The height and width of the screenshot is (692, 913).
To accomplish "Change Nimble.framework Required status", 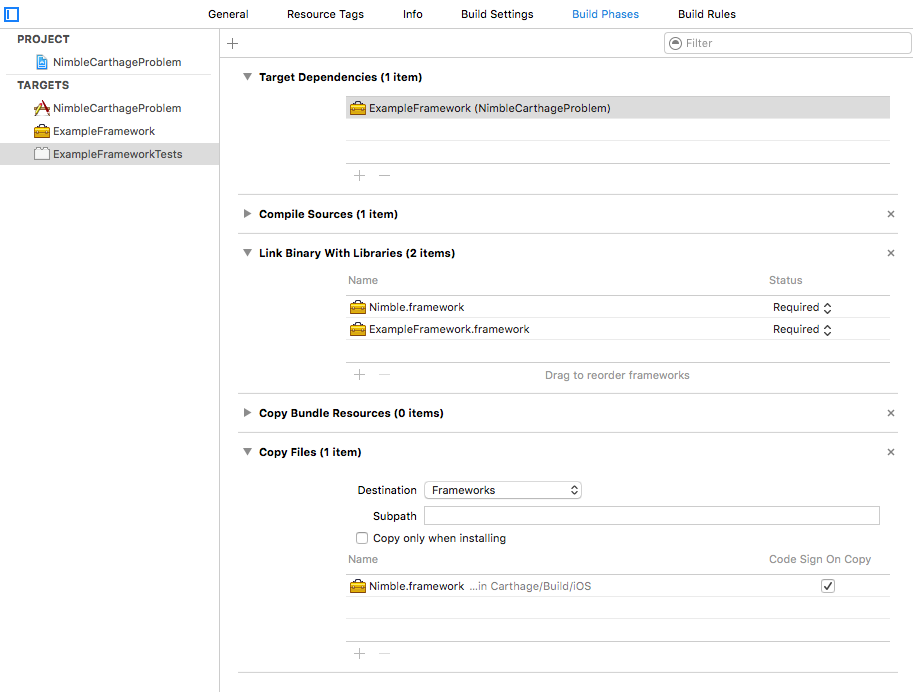I will [802, 308].
